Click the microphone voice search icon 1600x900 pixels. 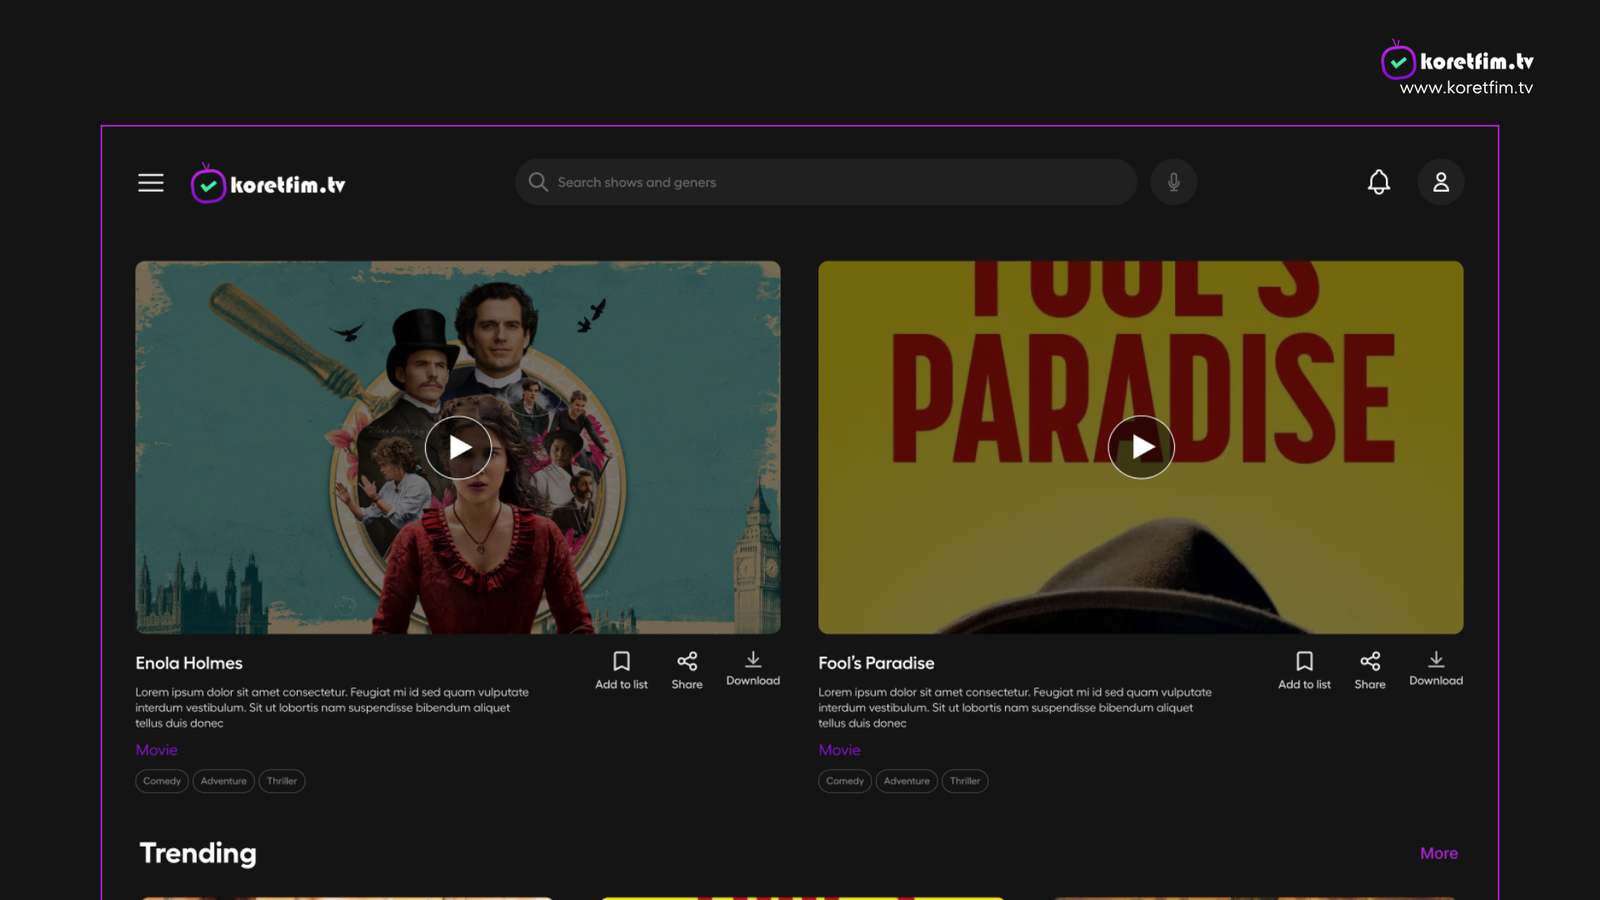coord(1174,182)
